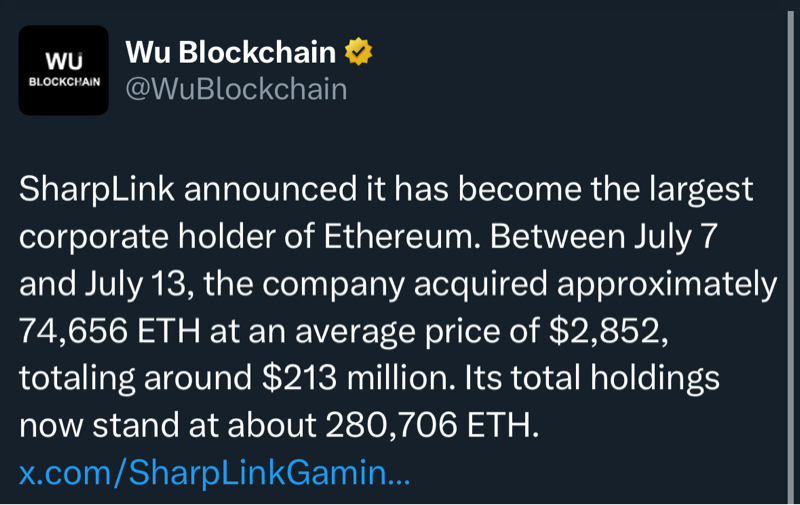Click the @WuBlockchain handle

pyautogui.click(x=235, y=89)
